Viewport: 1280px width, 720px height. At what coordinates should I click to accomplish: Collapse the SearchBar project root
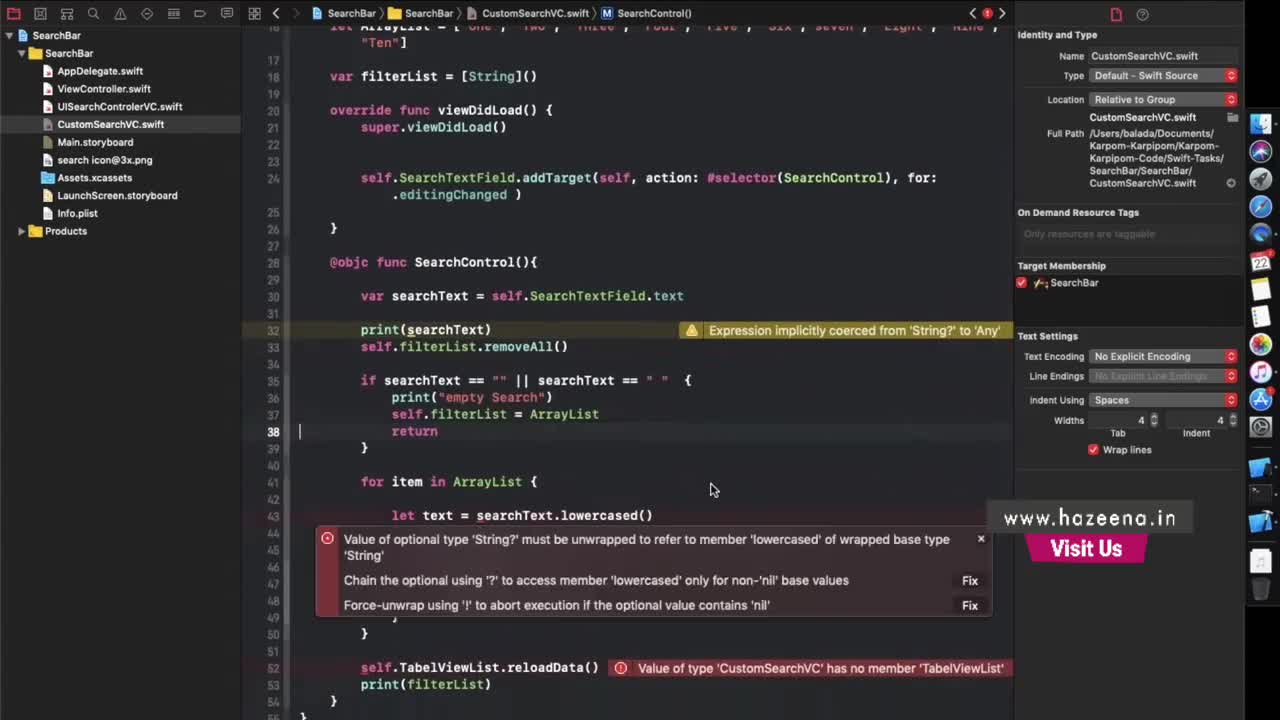(9, 36)
